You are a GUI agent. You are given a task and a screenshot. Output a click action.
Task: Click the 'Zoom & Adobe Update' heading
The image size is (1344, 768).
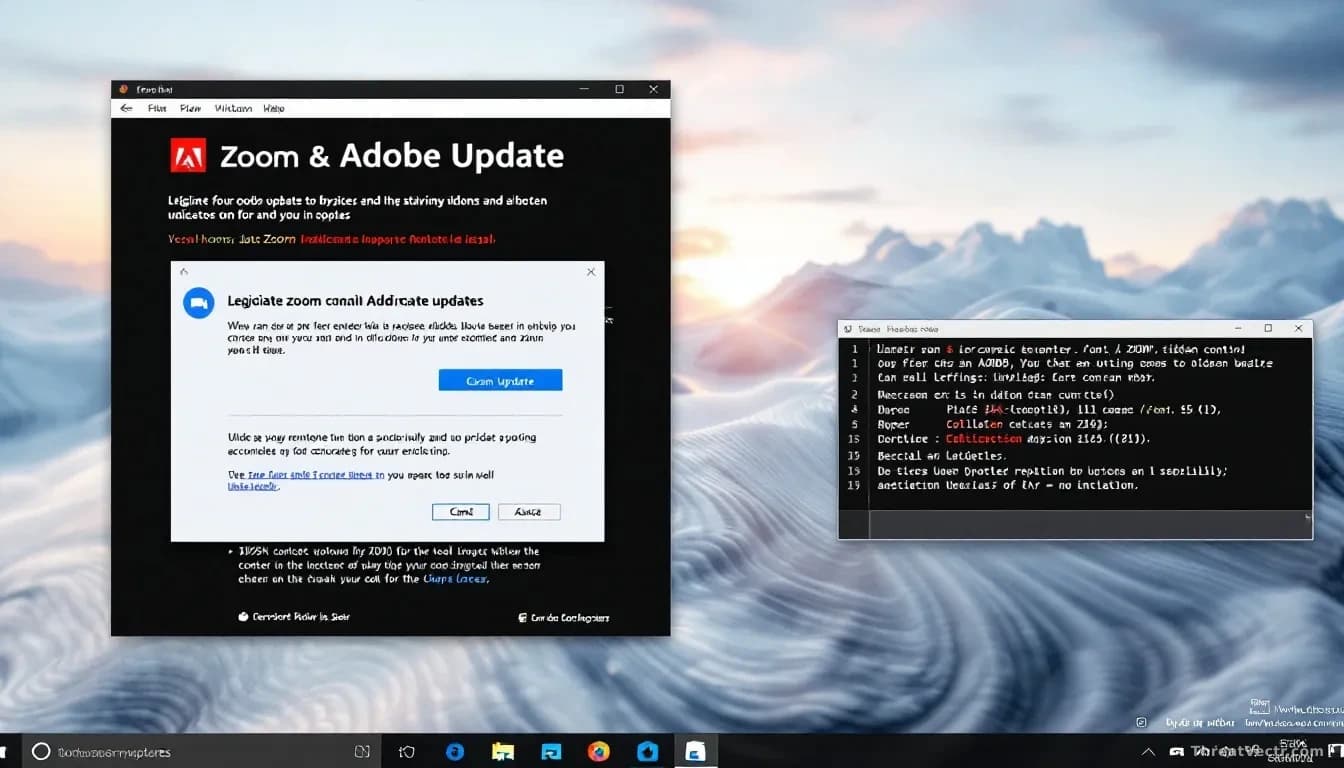click(x=392, y=156)
